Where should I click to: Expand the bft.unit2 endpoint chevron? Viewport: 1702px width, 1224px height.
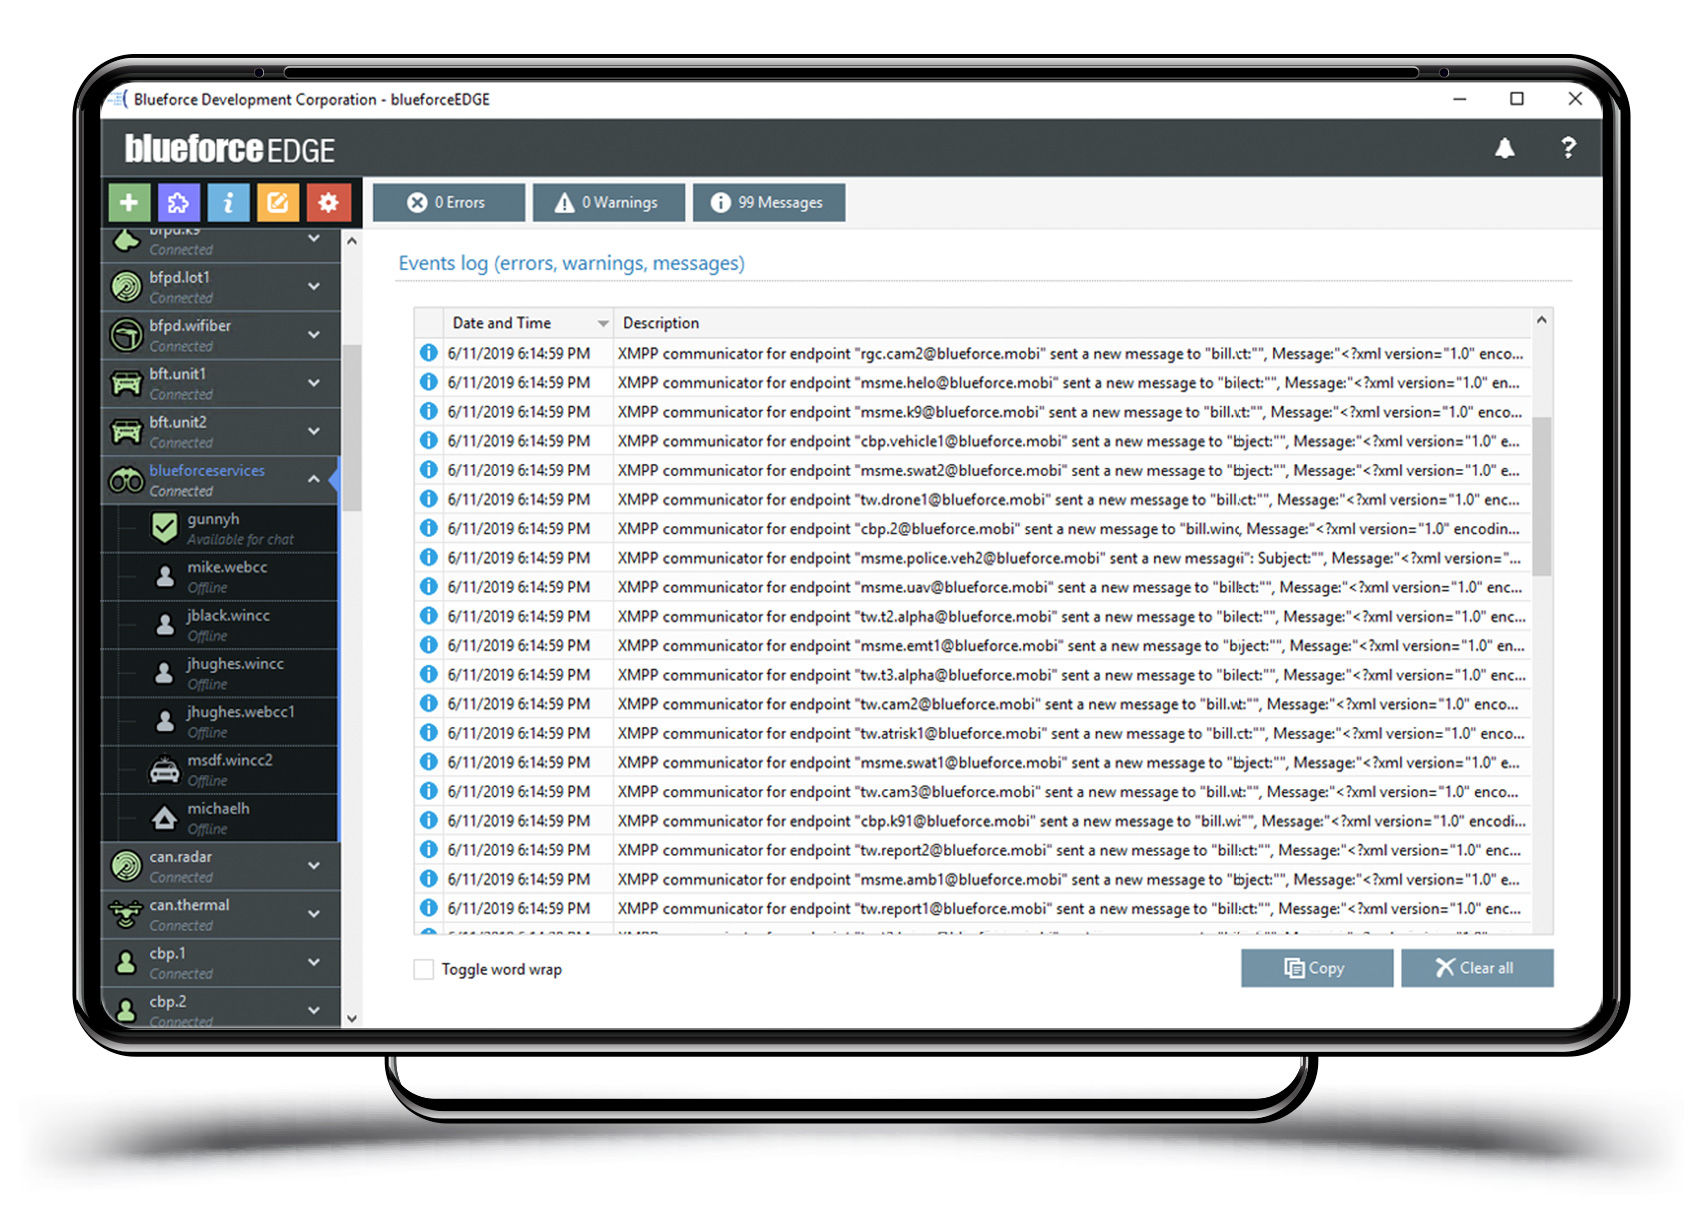point(314,431)
